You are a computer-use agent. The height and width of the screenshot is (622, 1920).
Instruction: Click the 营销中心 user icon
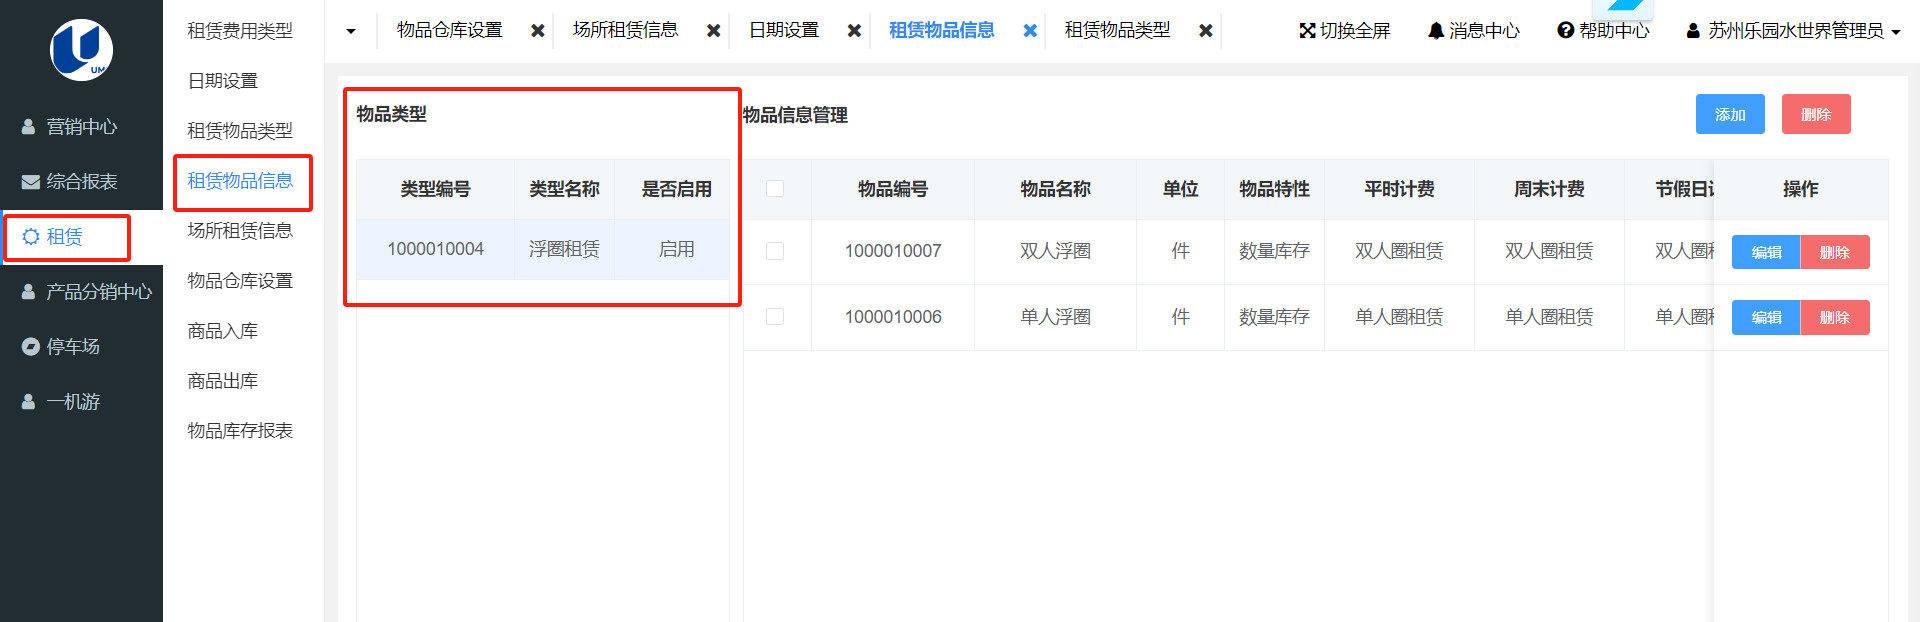[29, 127]
